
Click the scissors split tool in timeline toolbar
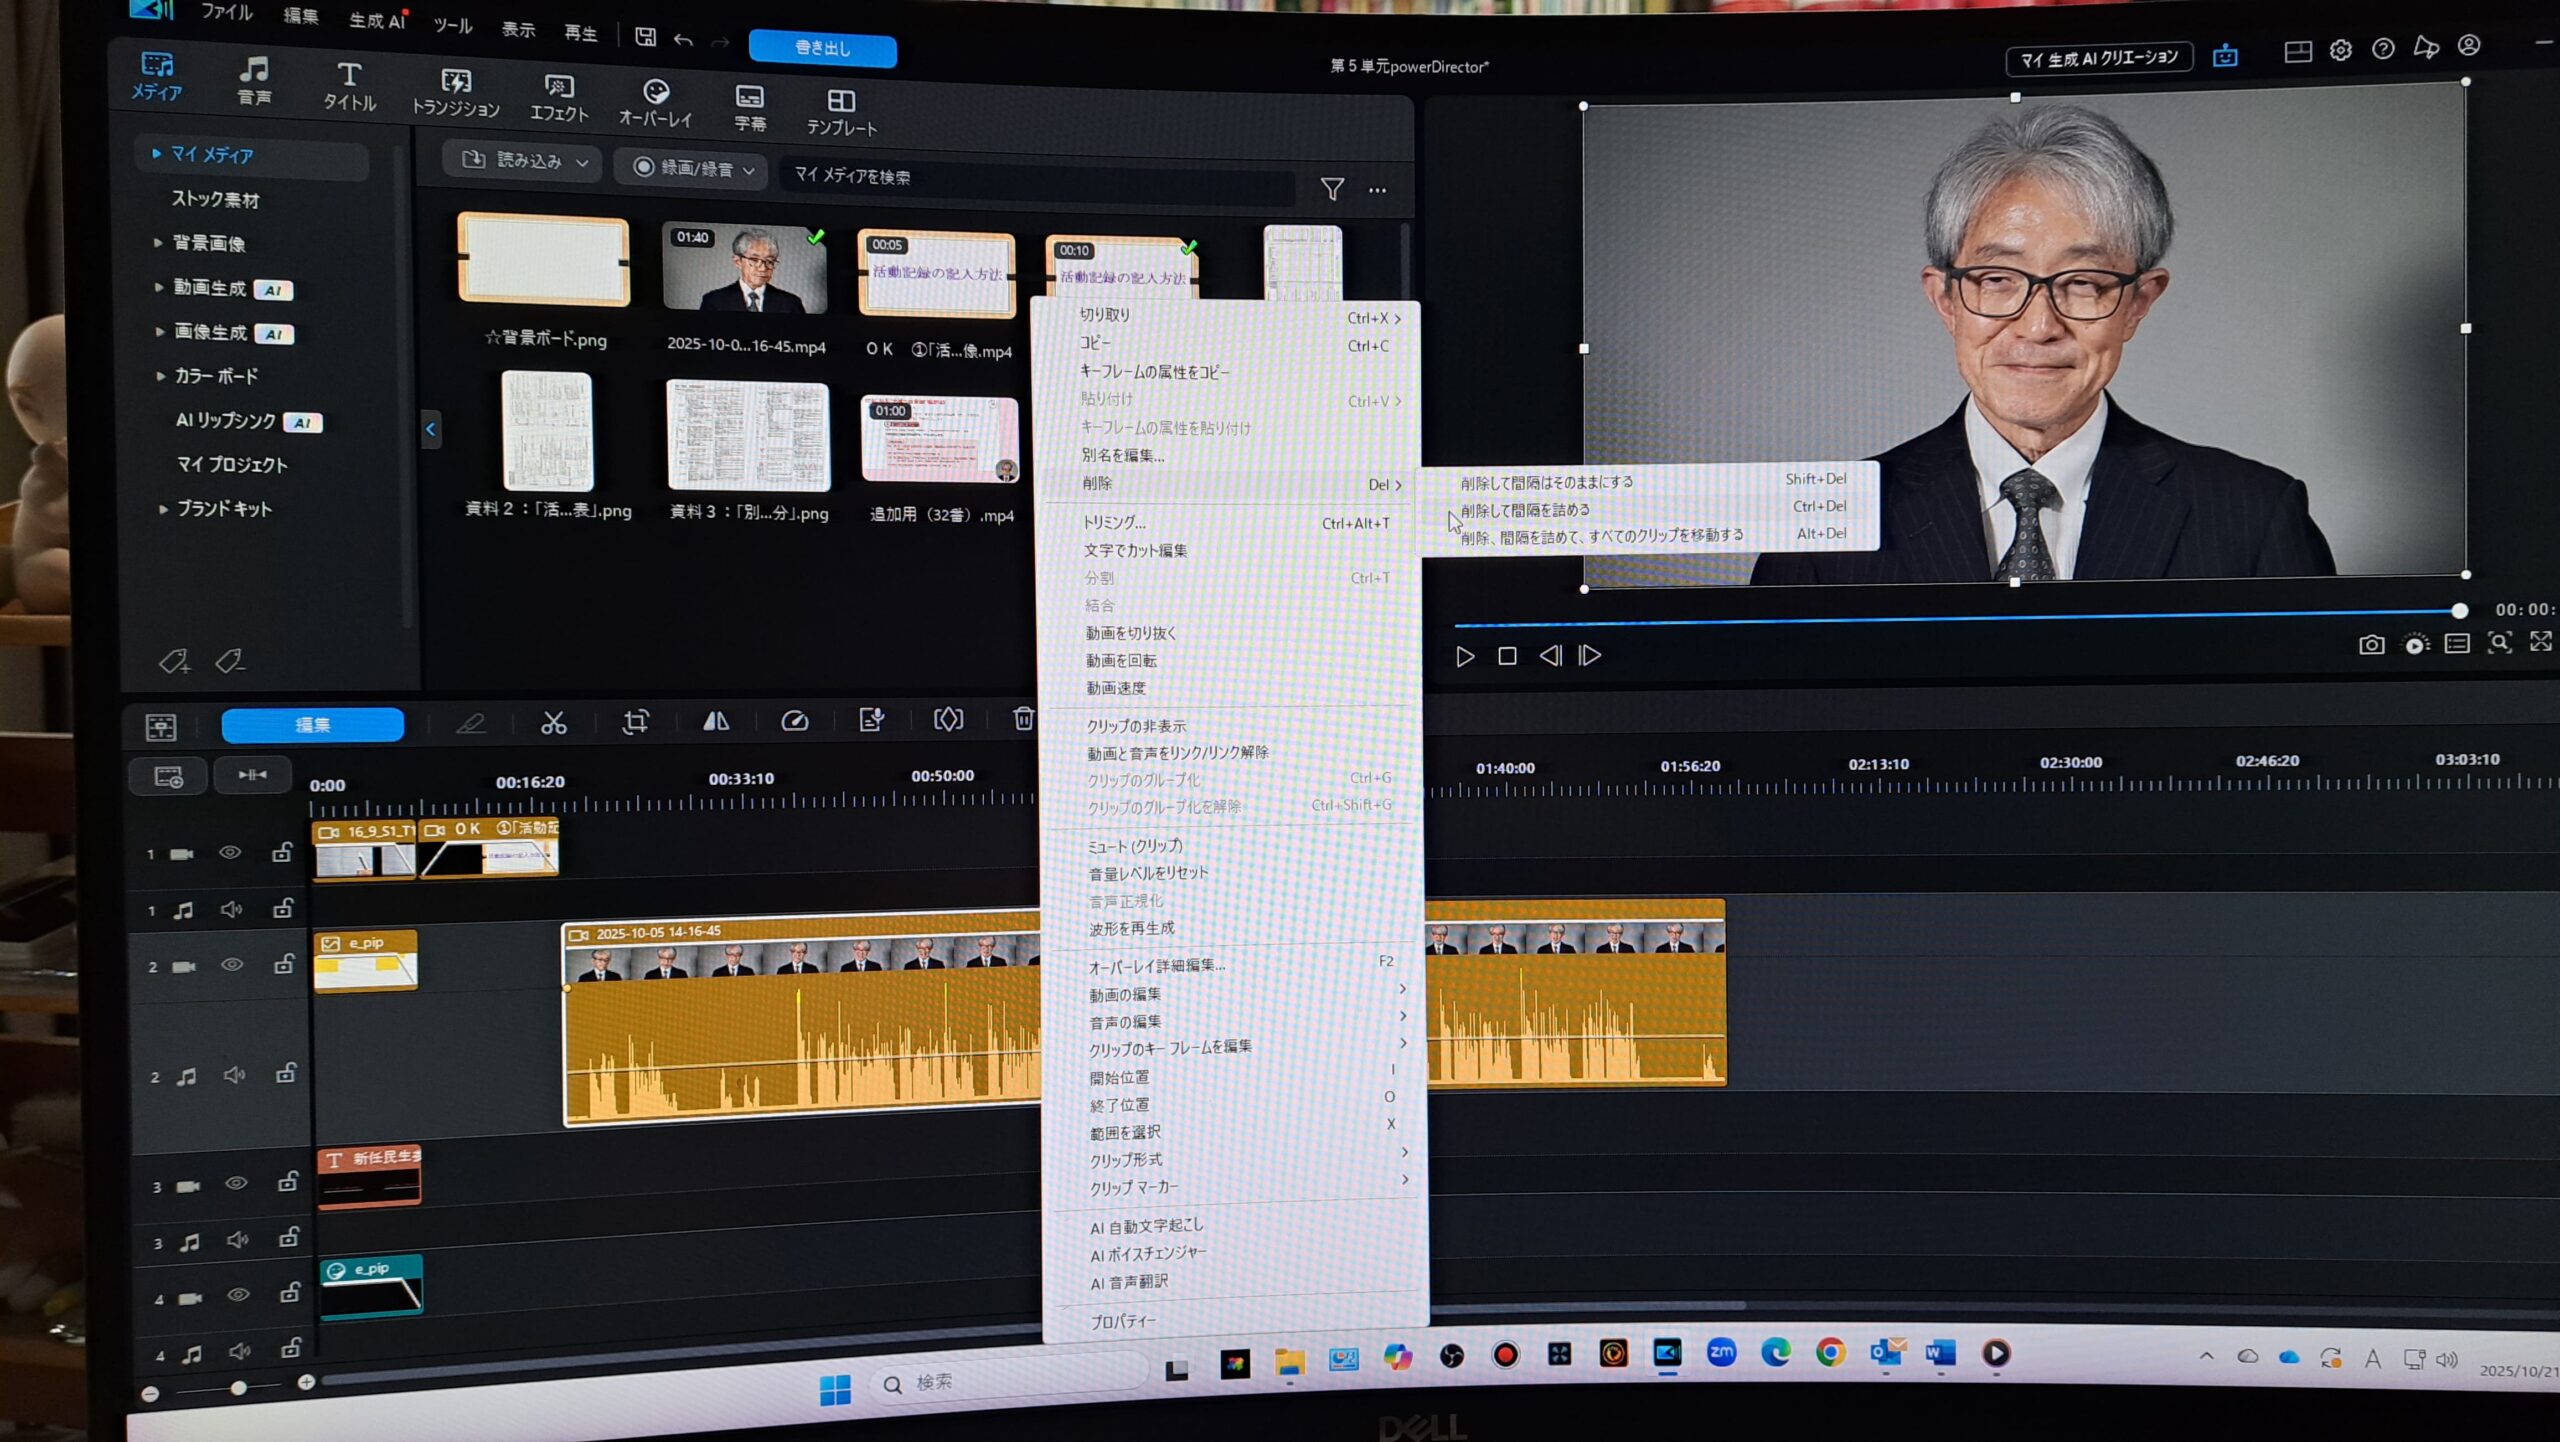click(x=553, y=723)
